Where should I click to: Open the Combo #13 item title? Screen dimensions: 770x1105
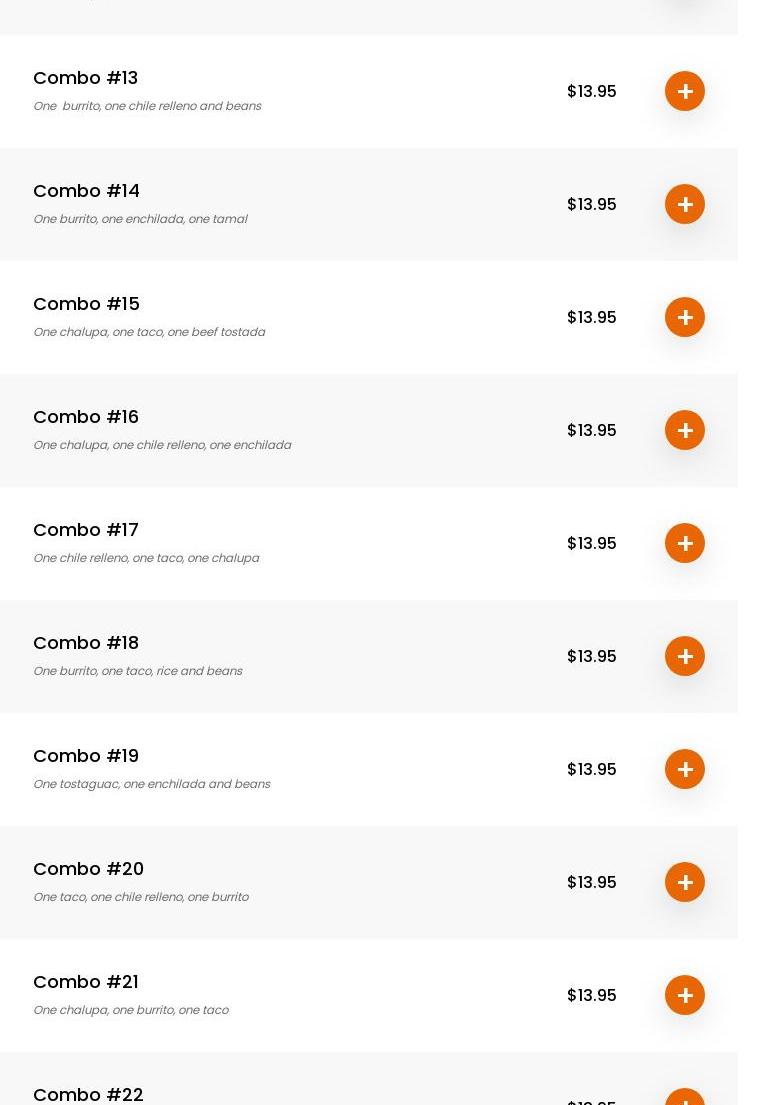coord(86,78)
